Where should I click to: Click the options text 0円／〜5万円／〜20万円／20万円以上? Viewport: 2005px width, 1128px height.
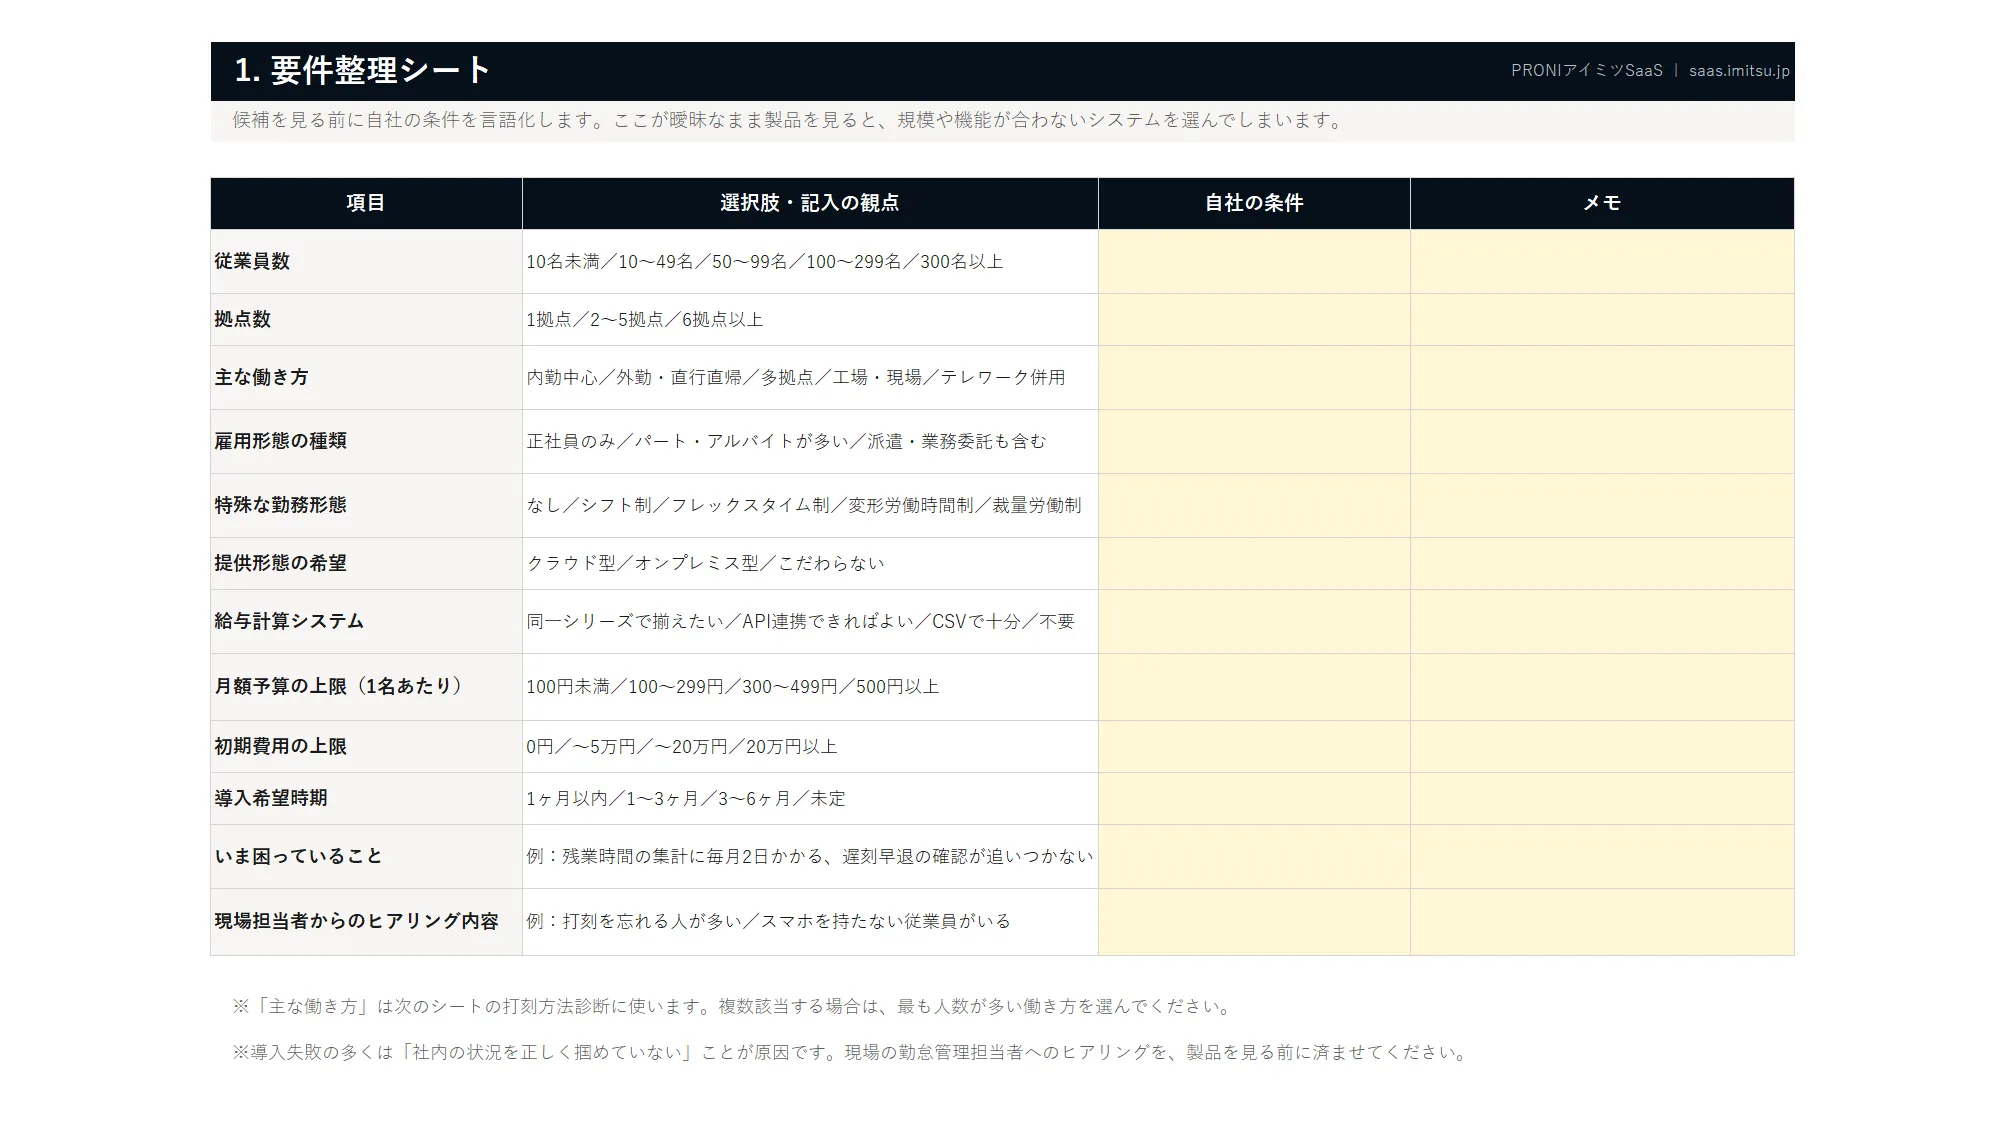(x=682, y=747)
